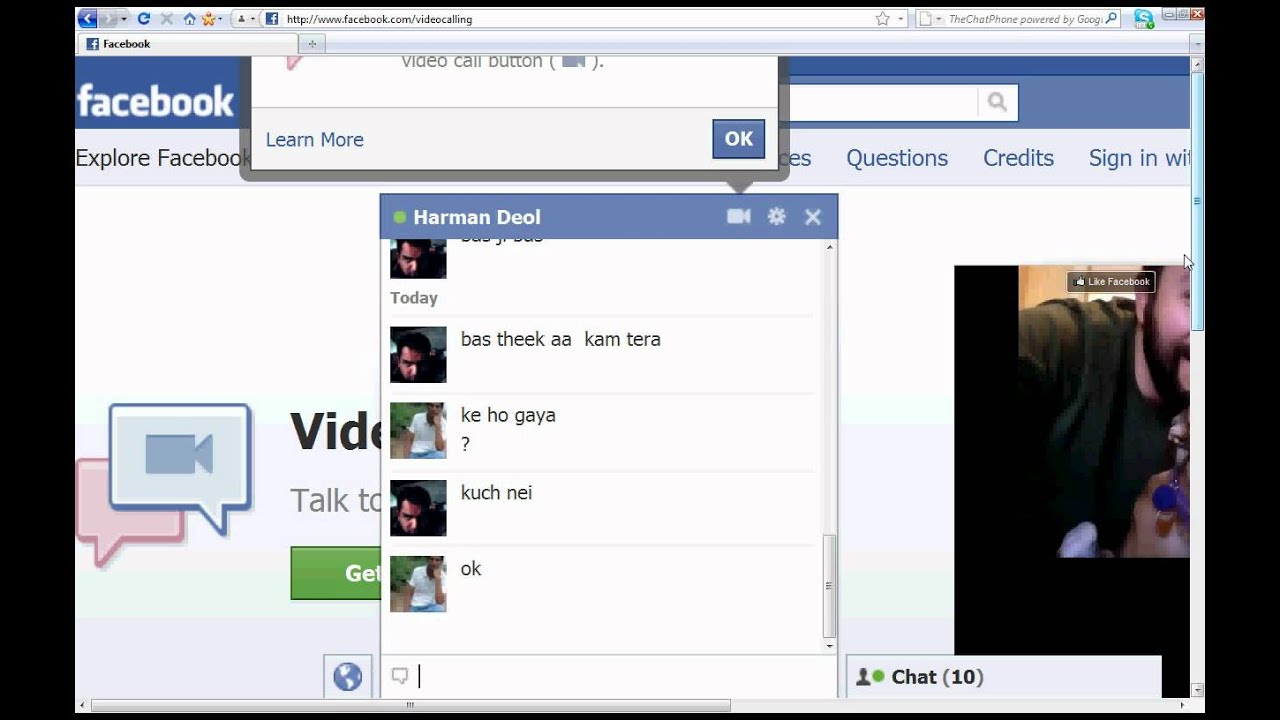Click the horizontal scrollbar left arrow

(x=83, y=705)
